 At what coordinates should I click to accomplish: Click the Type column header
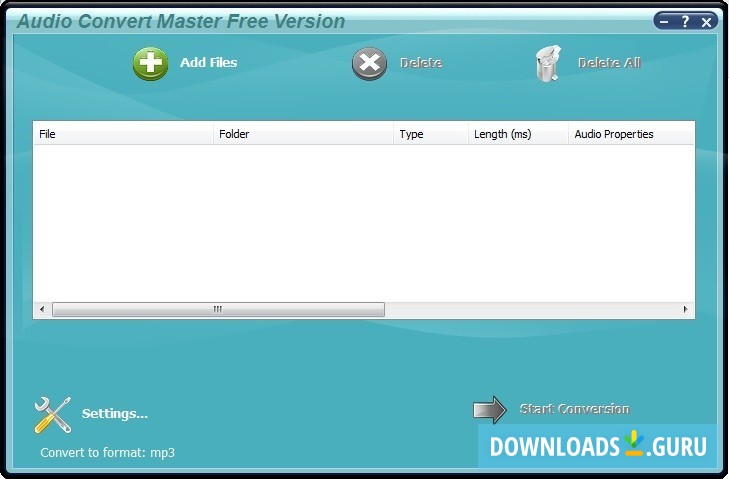click(x=431, y=134)
